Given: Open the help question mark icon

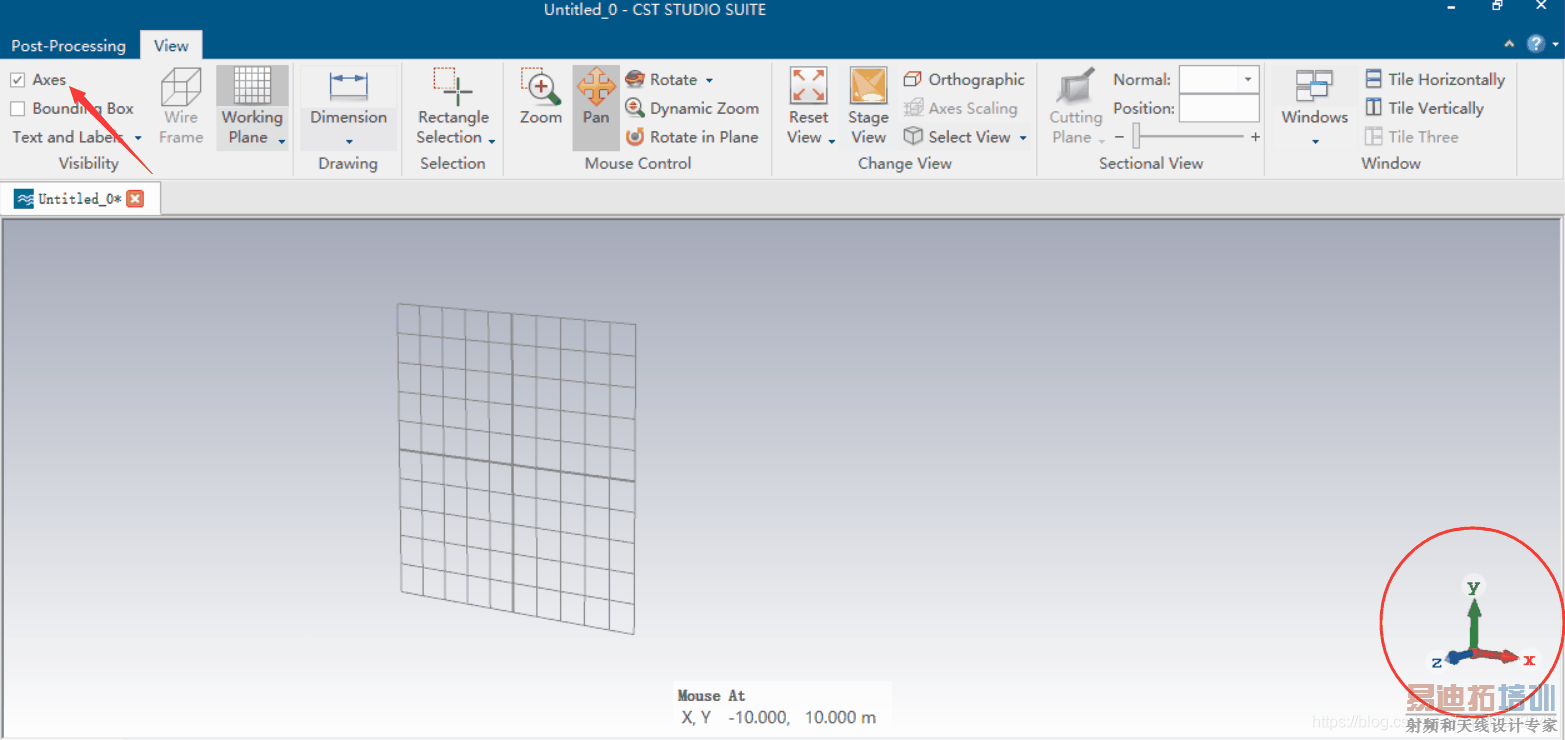Looking at the screenshot, I should click(1537, 44).
